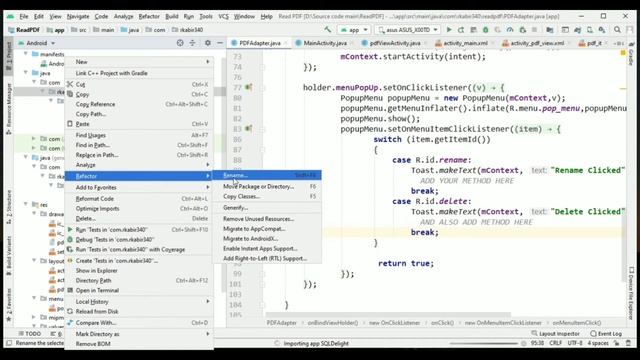Click the Stop app icon in toolbar

[534, 30]
